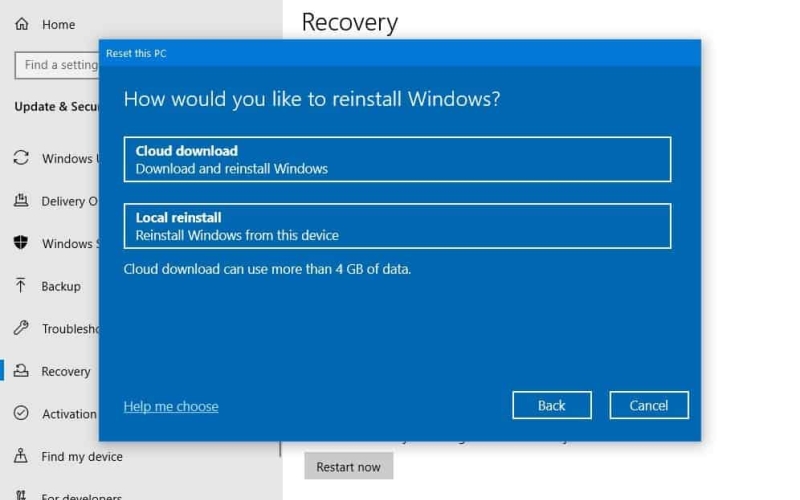The width and height of the screenshot is (800, 500).
Task: Click the Activation checkmark icon
Action: click(21, 413)
